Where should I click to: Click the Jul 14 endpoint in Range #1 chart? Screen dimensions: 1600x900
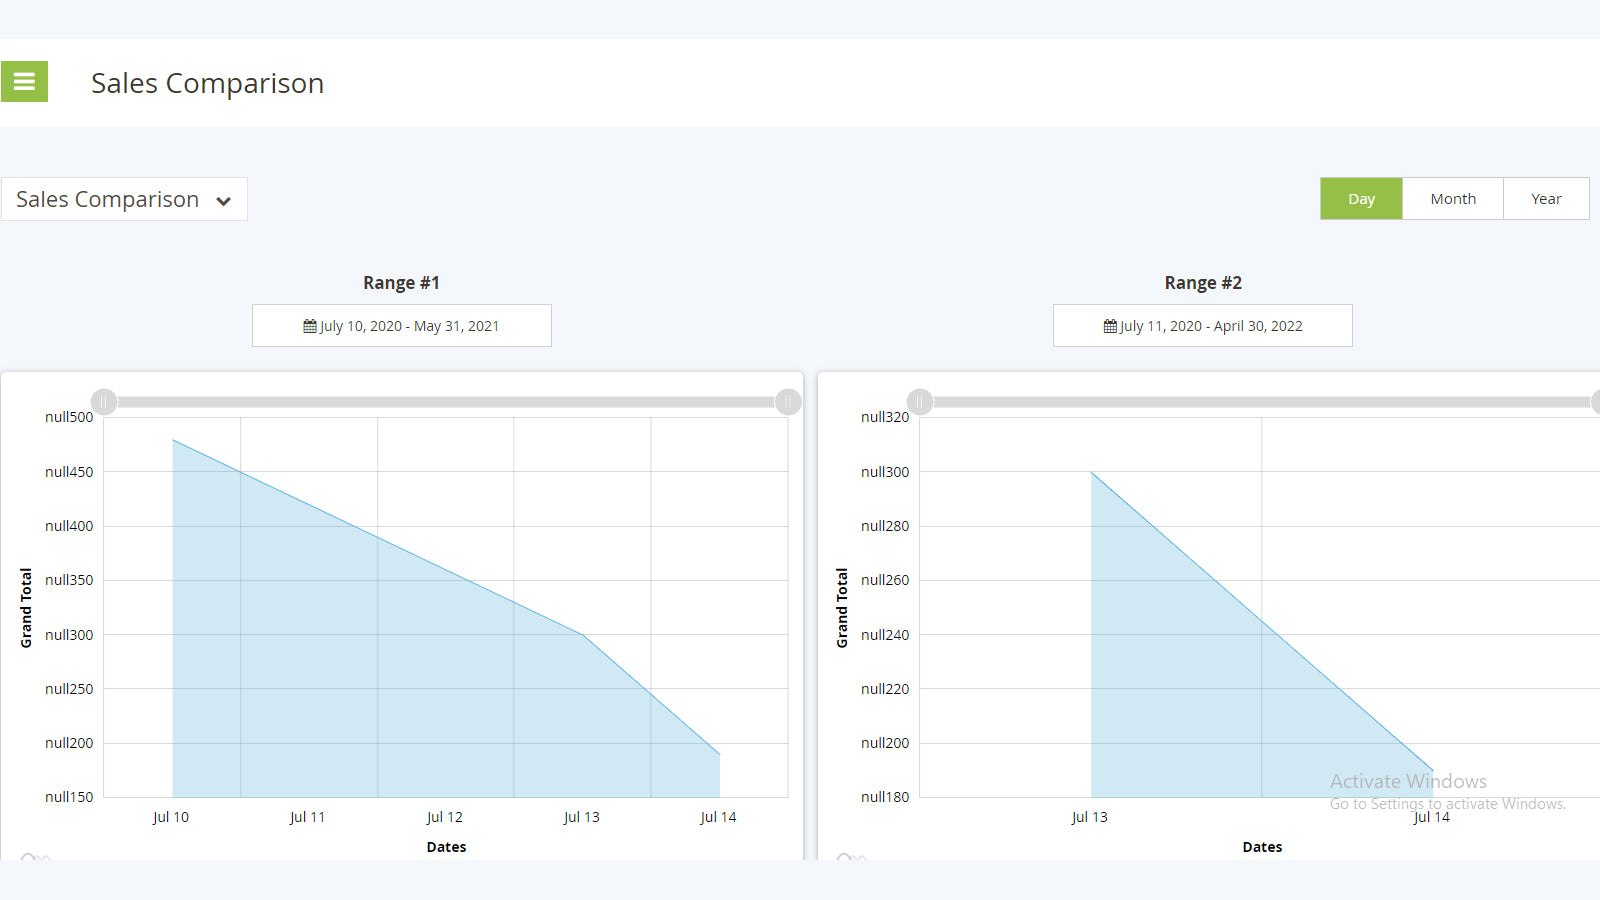click(x=719, y=754)
